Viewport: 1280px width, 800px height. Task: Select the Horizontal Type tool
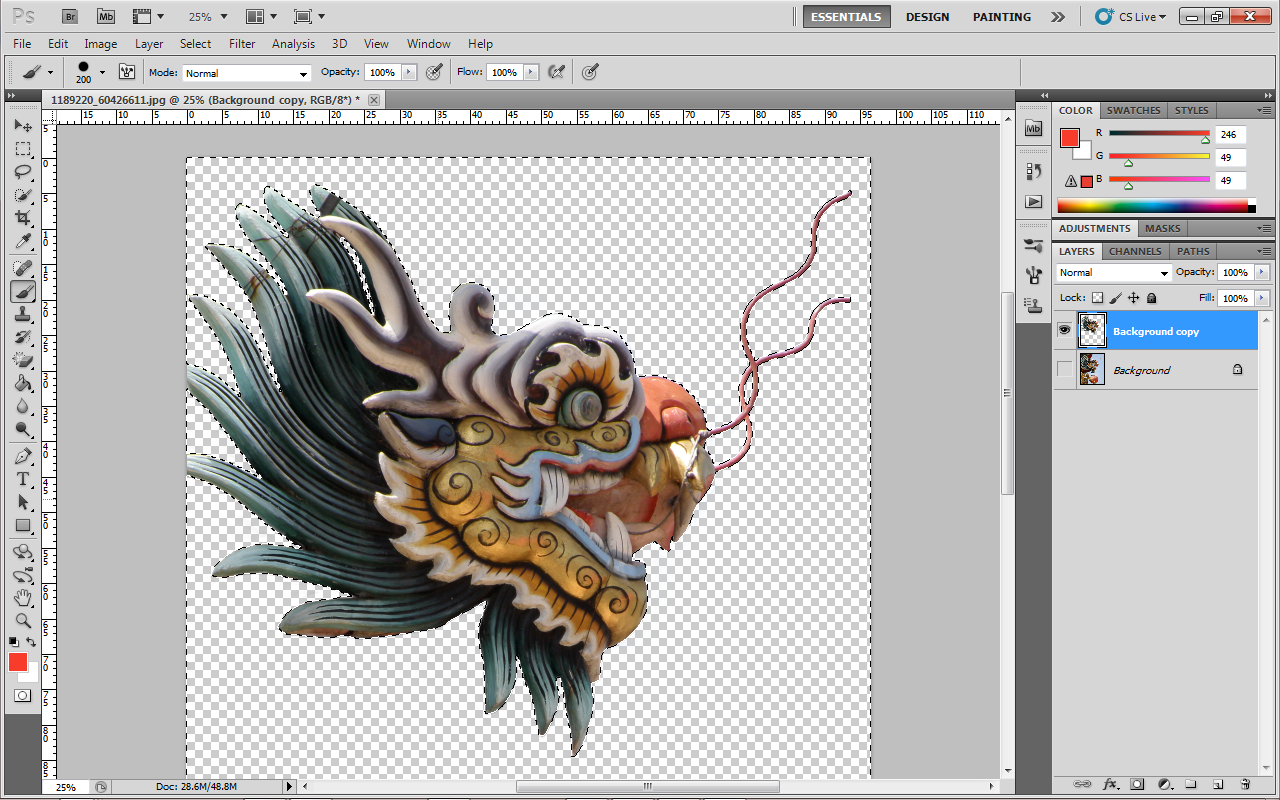[x=23, y=479]
